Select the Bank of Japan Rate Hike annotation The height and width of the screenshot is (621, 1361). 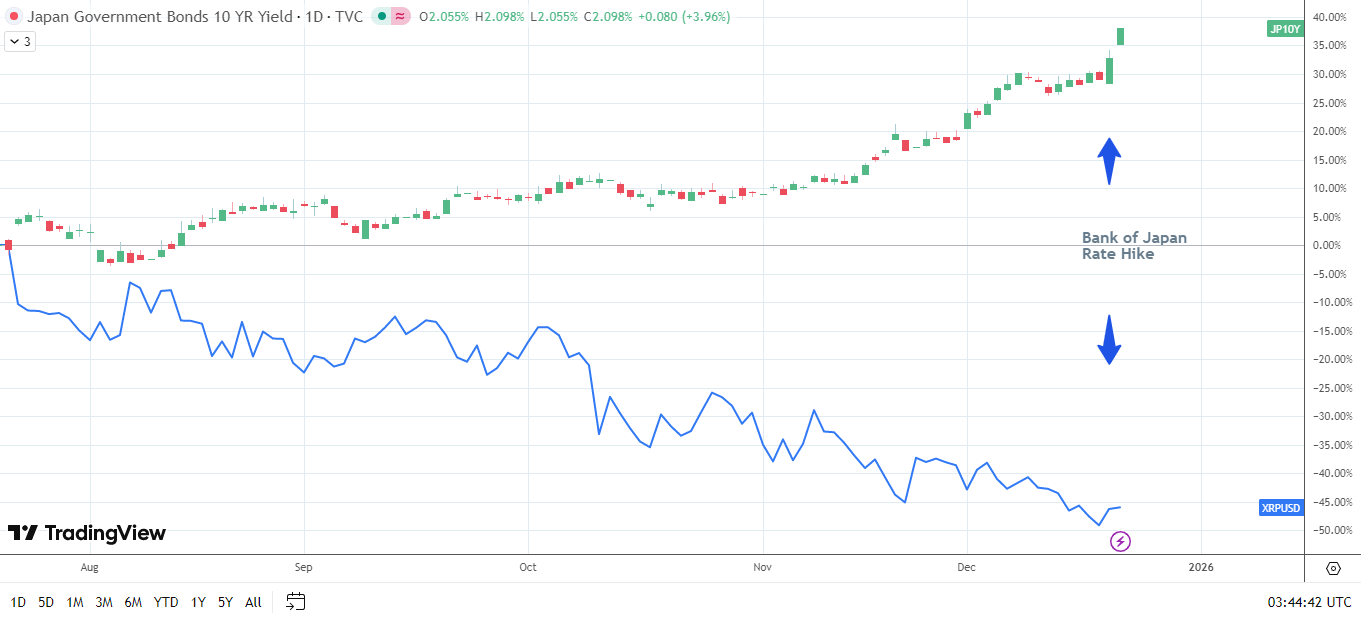1134,246
